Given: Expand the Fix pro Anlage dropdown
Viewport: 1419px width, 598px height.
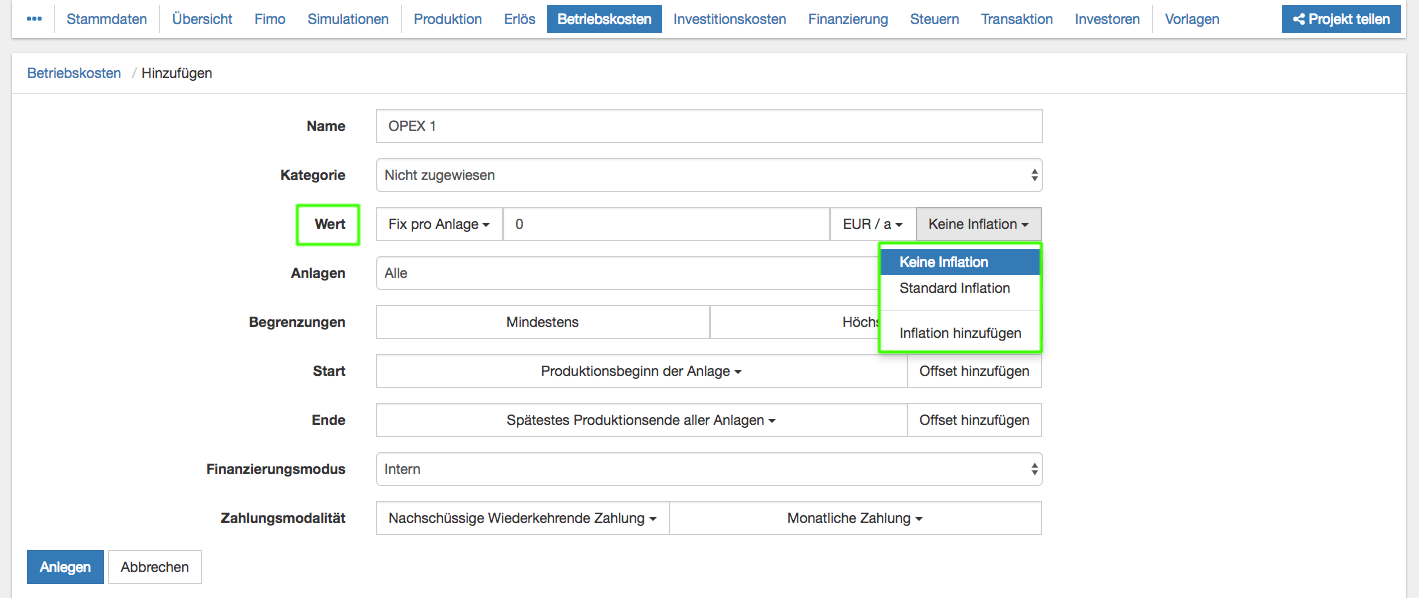Looking at the screenshot, I should click(439, 224).
